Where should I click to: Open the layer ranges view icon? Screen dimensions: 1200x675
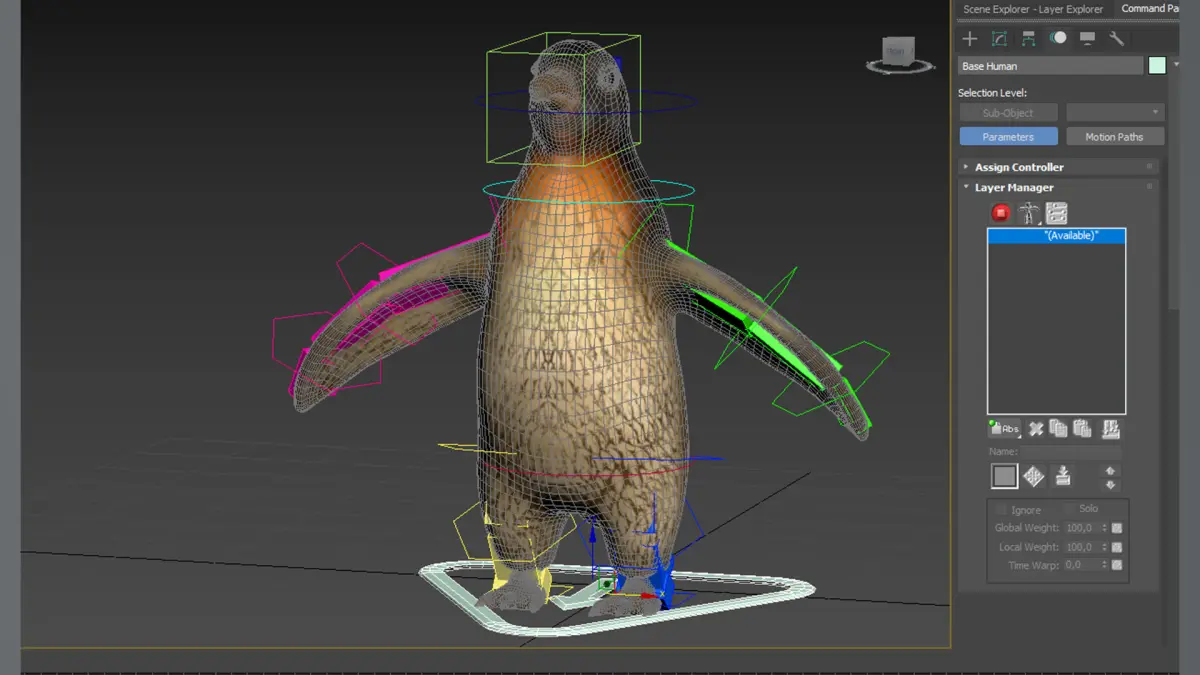click(x=1056, y=212)
